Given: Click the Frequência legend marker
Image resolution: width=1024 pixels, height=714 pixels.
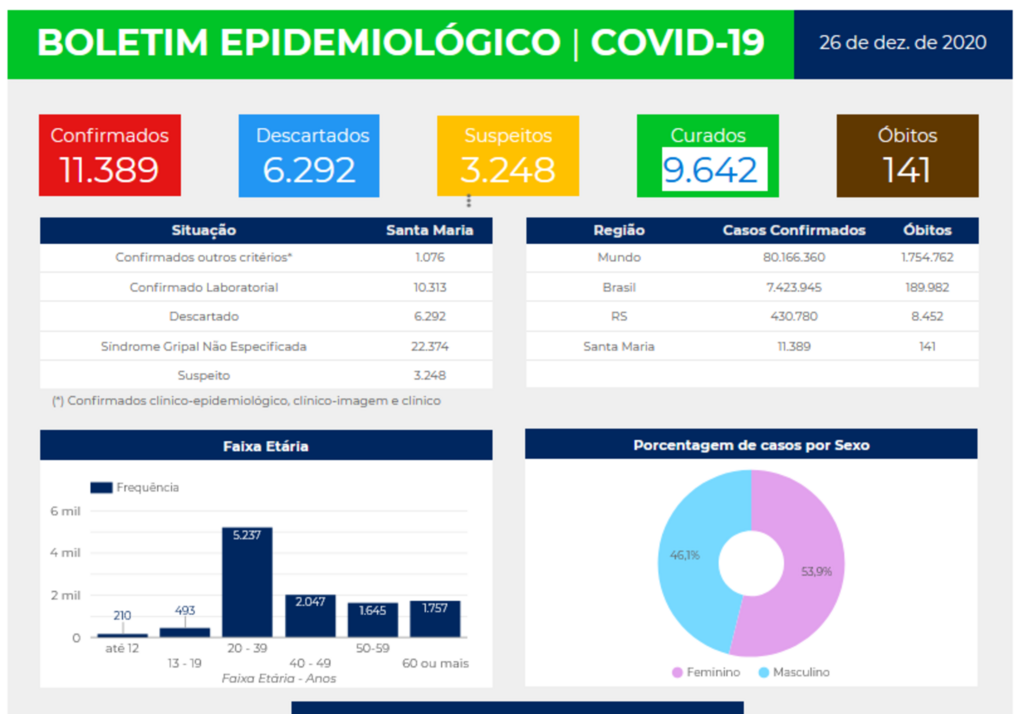Looking at the screenshot, I should click(x=101, y=487).
